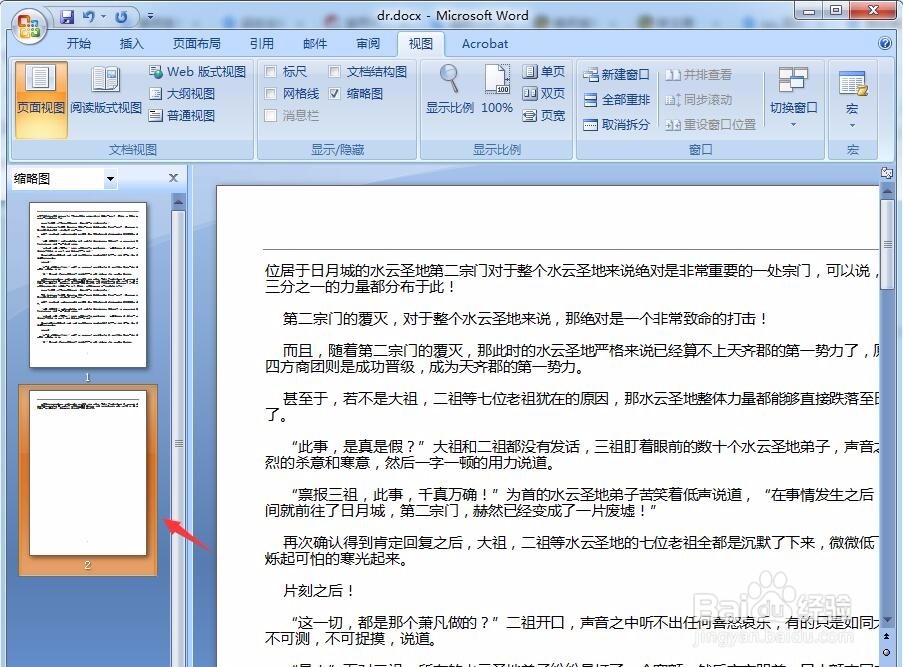The height and width of the screenshot is (667, 903).
Task: Select Web 版式视图 layout
Action: click(x=197, y=71)
